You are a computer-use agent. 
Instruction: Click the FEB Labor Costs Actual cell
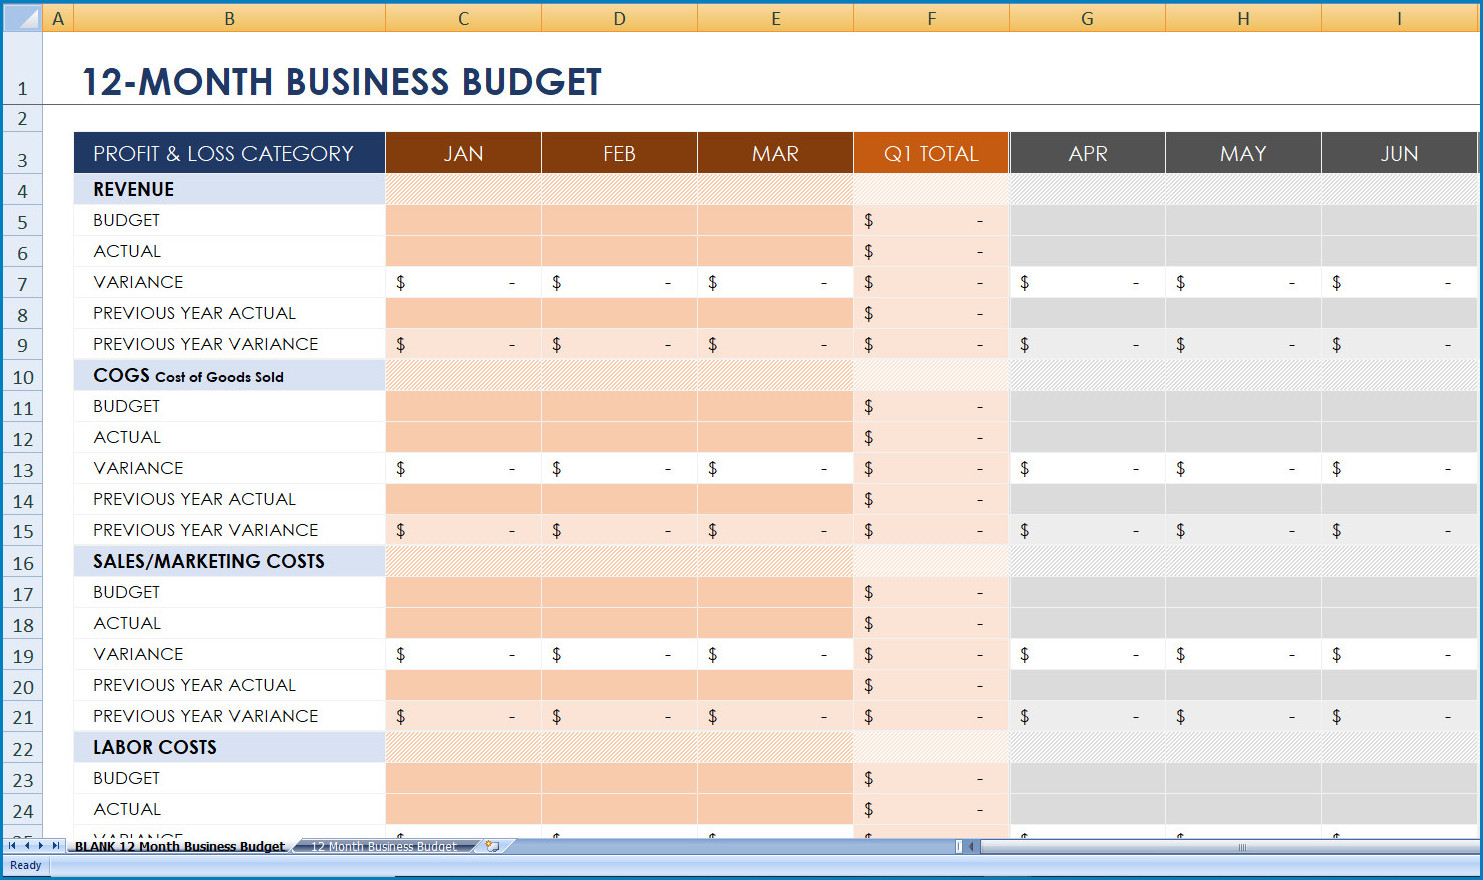(619, 809)
